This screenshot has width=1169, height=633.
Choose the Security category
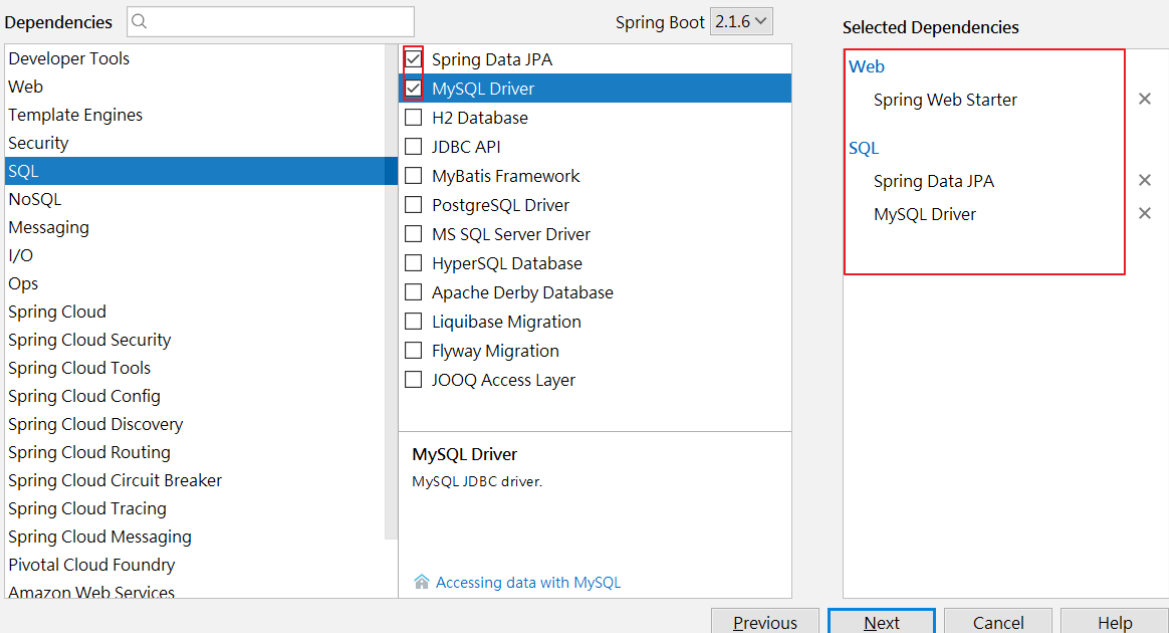click(195, 143)
